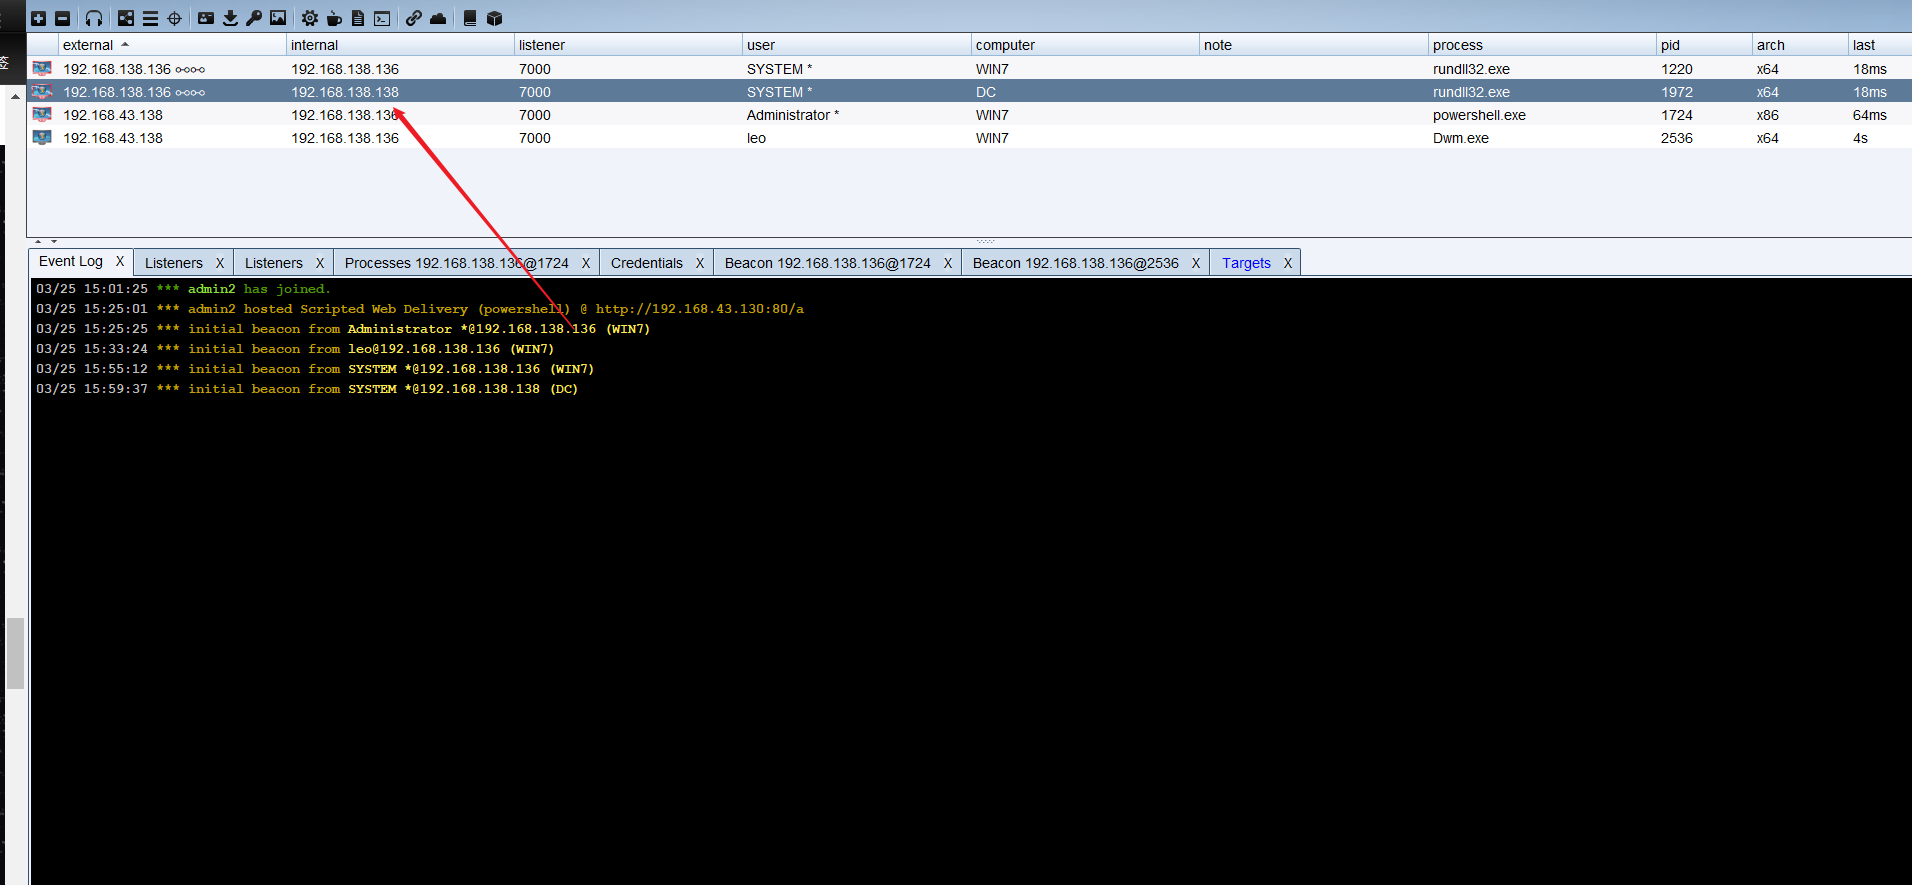Manage web server via the cloud icon
Screen dimensions: 1912x885
(x=438, y=18)
